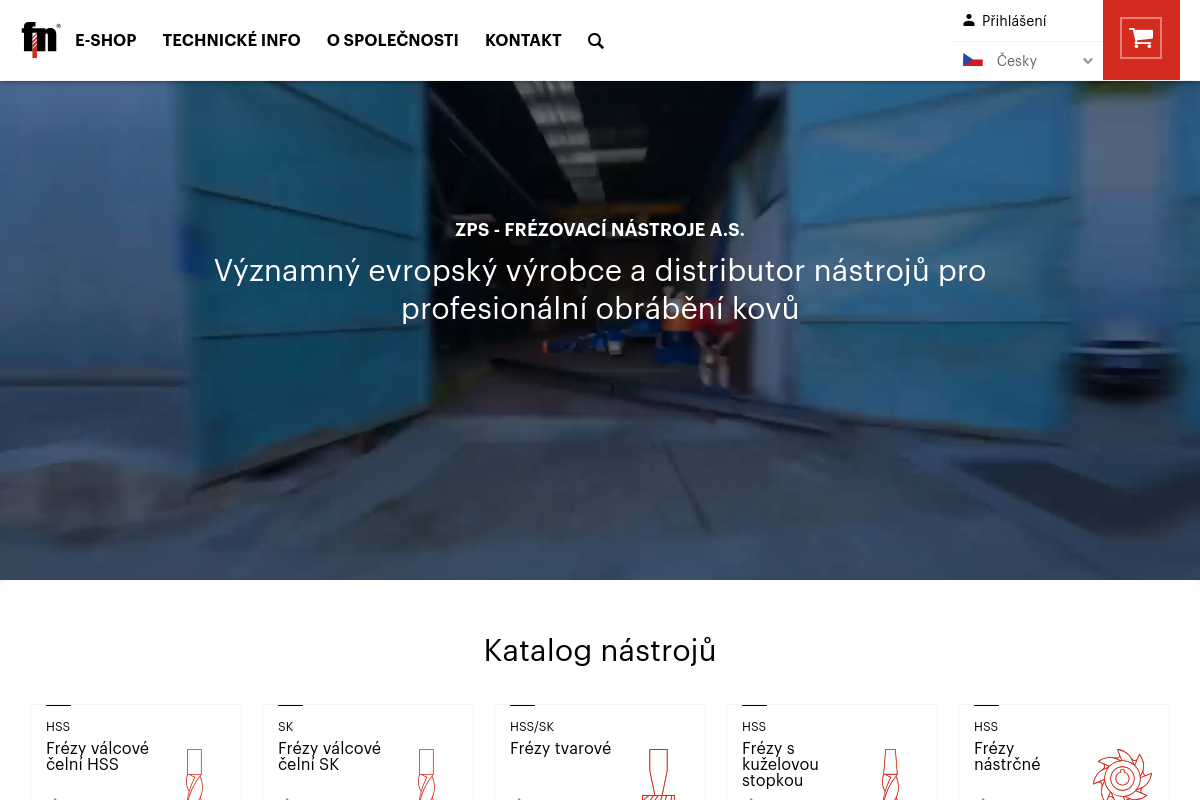Open O SPOLEČNOSTI page
Screen dimensions: 1200x800
392,41
